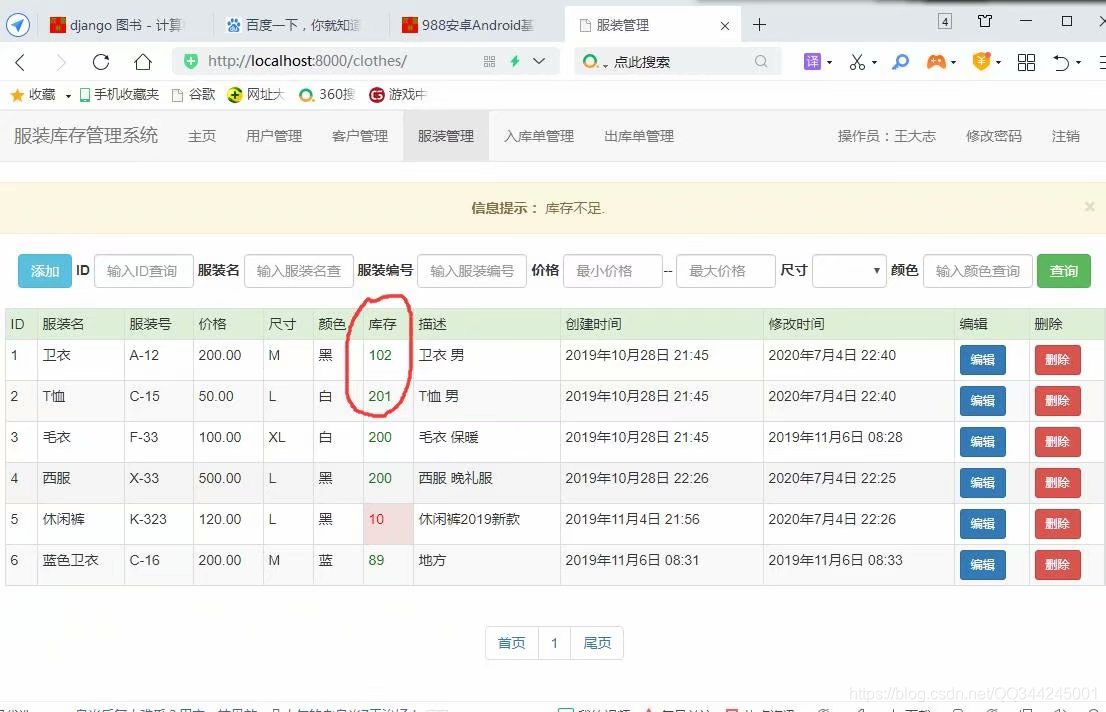Open the star 收藏 favorites button
Screen dimensions: 1106x712
[33, 95]
